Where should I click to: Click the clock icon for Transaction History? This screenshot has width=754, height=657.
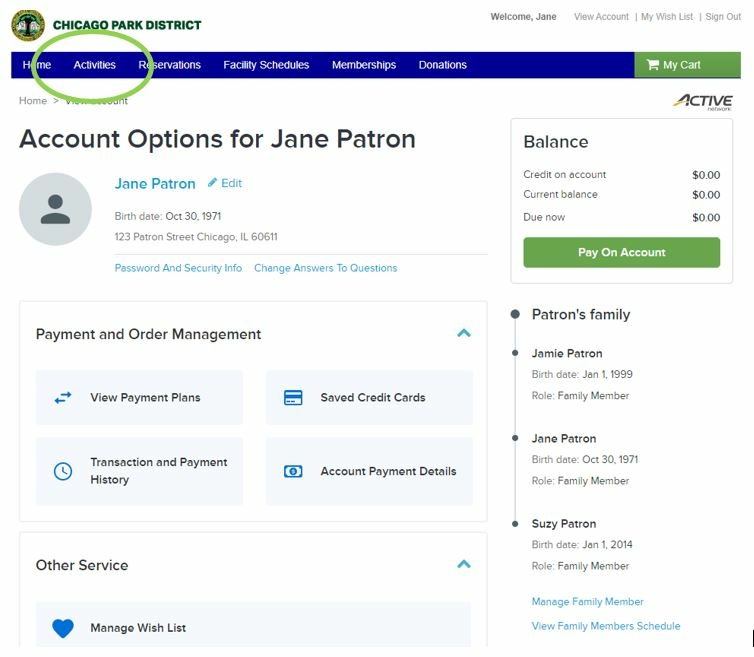pyautogui.click(x=63, y=471)
